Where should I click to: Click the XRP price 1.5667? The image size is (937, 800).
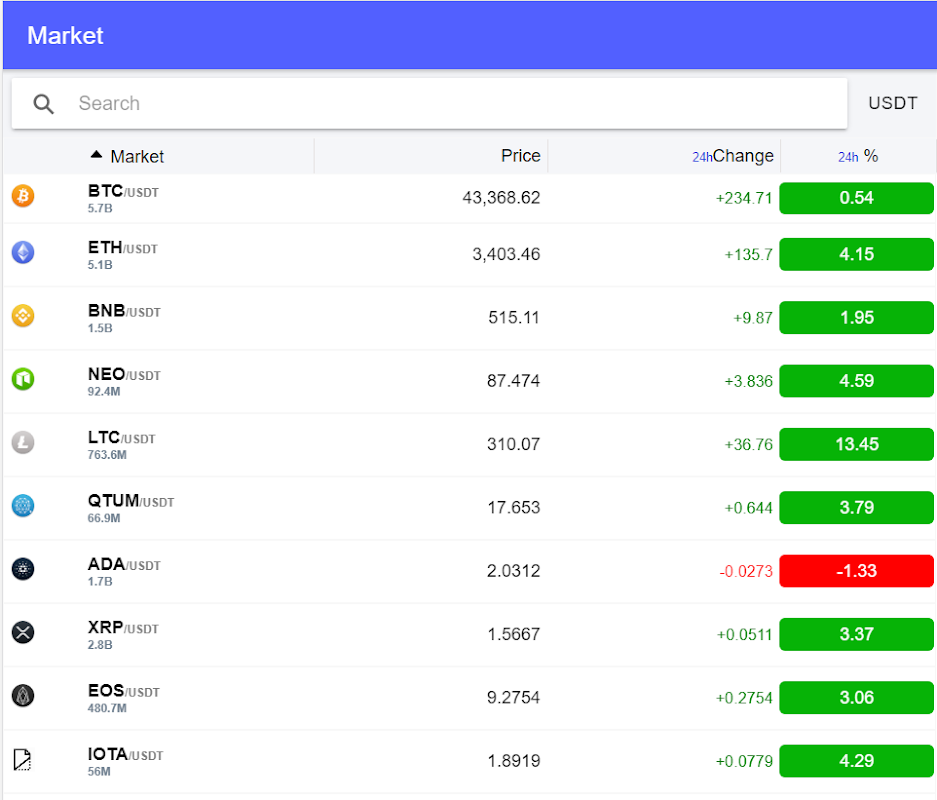[x=513, y=634]
